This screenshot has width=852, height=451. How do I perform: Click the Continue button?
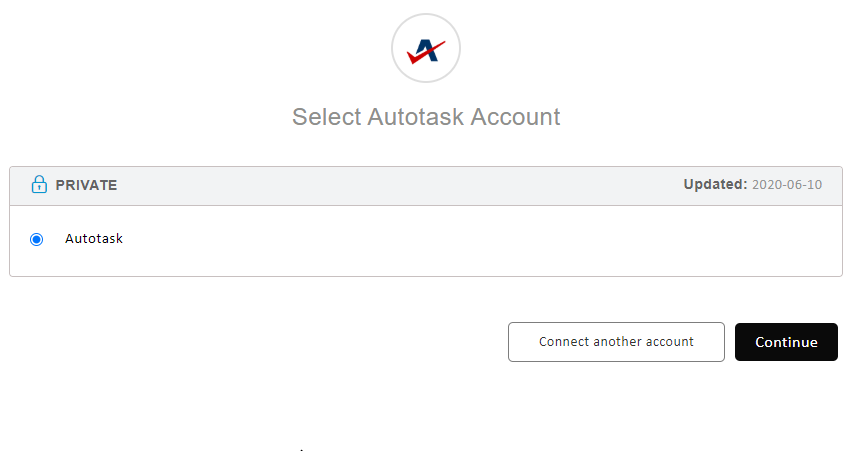tap(786, 342)
